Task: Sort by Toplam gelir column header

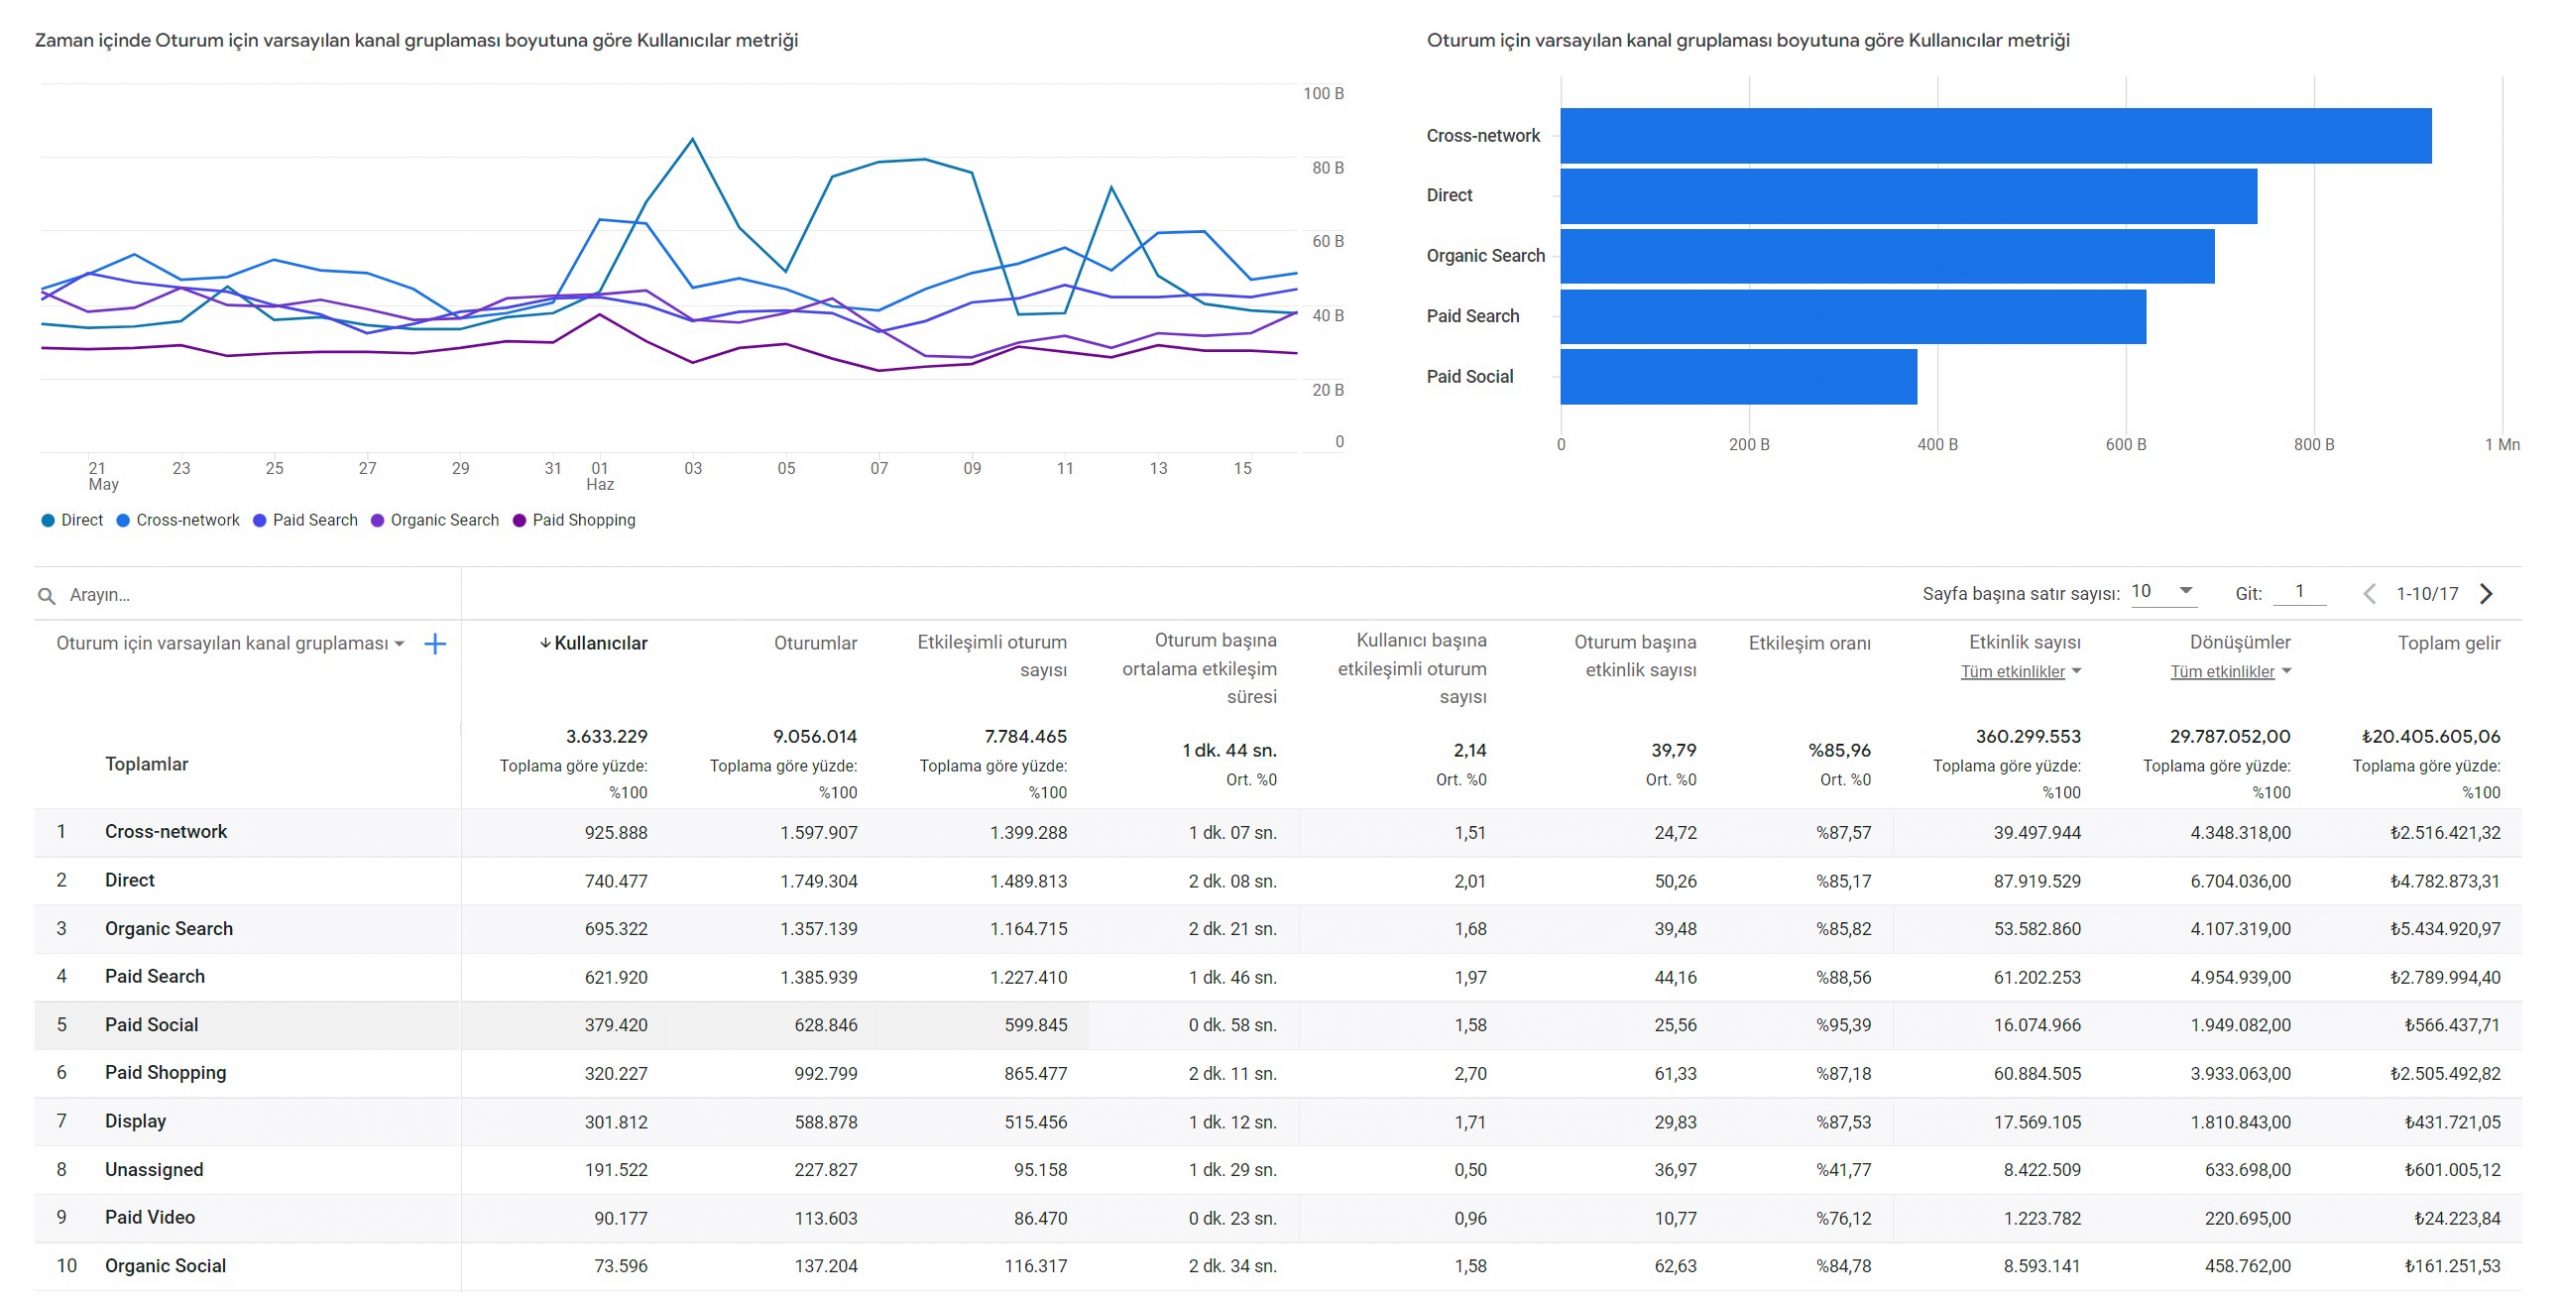Action: pos(2448,644)
